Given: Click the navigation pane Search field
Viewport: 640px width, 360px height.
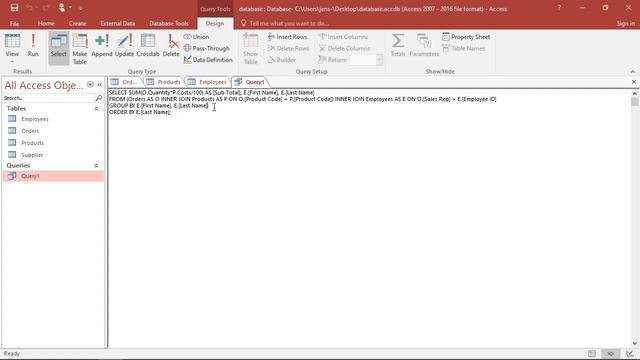Looking at the screenshot, I should pyautogui.click(x=48, y=98).
